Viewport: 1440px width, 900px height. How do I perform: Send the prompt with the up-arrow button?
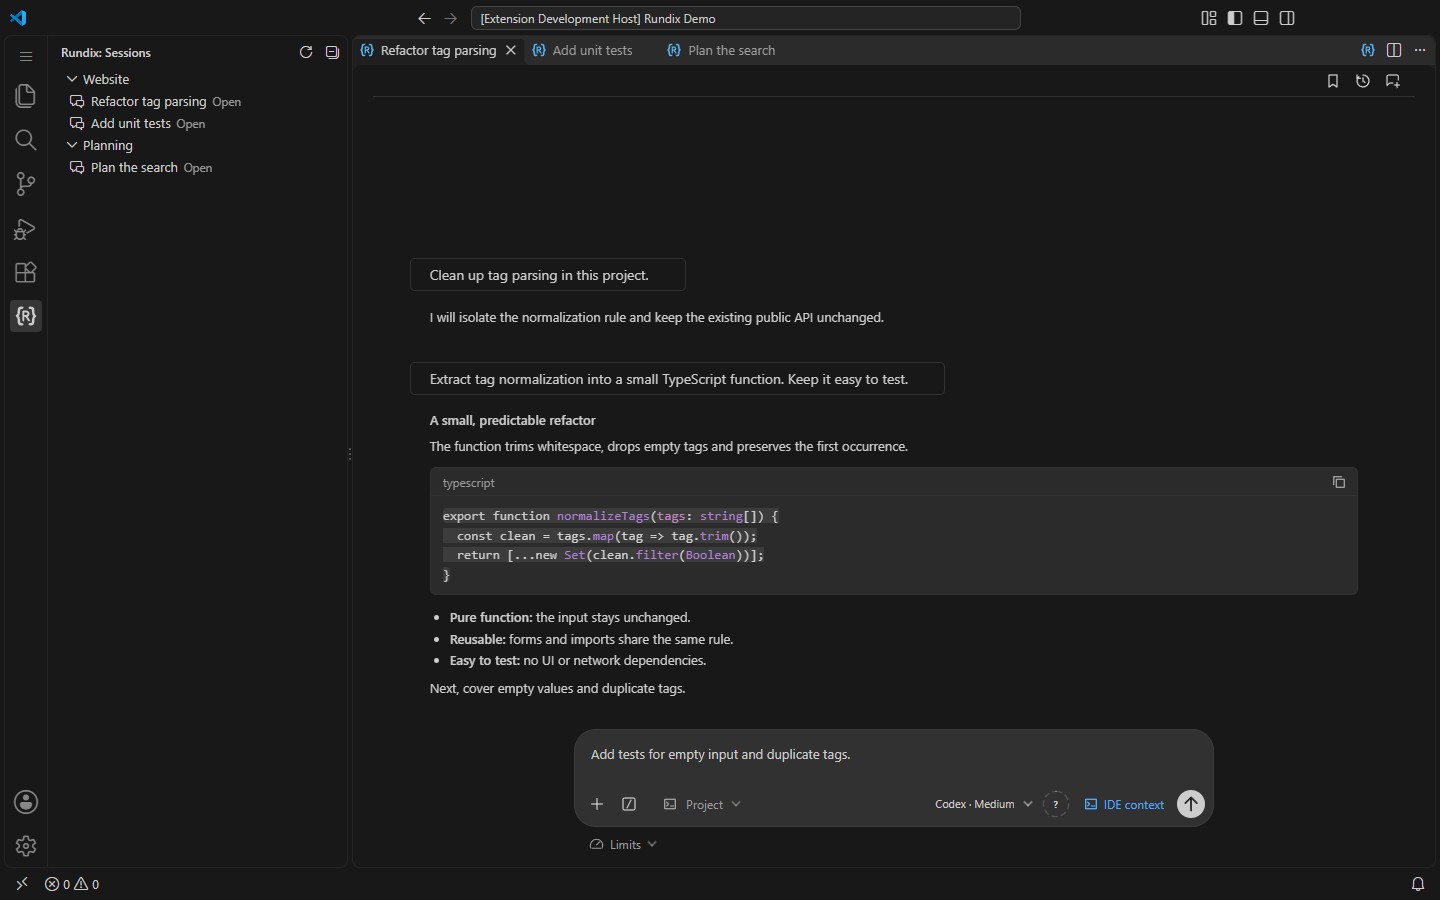pyautogui.click(x=1191, y=804)
